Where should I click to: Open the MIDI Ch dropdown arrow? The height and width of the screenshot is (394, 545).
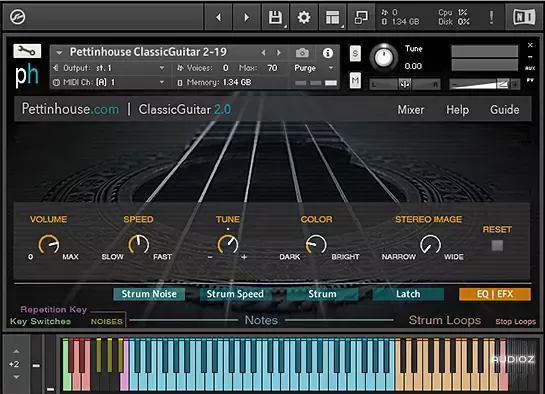click(162, 82)
